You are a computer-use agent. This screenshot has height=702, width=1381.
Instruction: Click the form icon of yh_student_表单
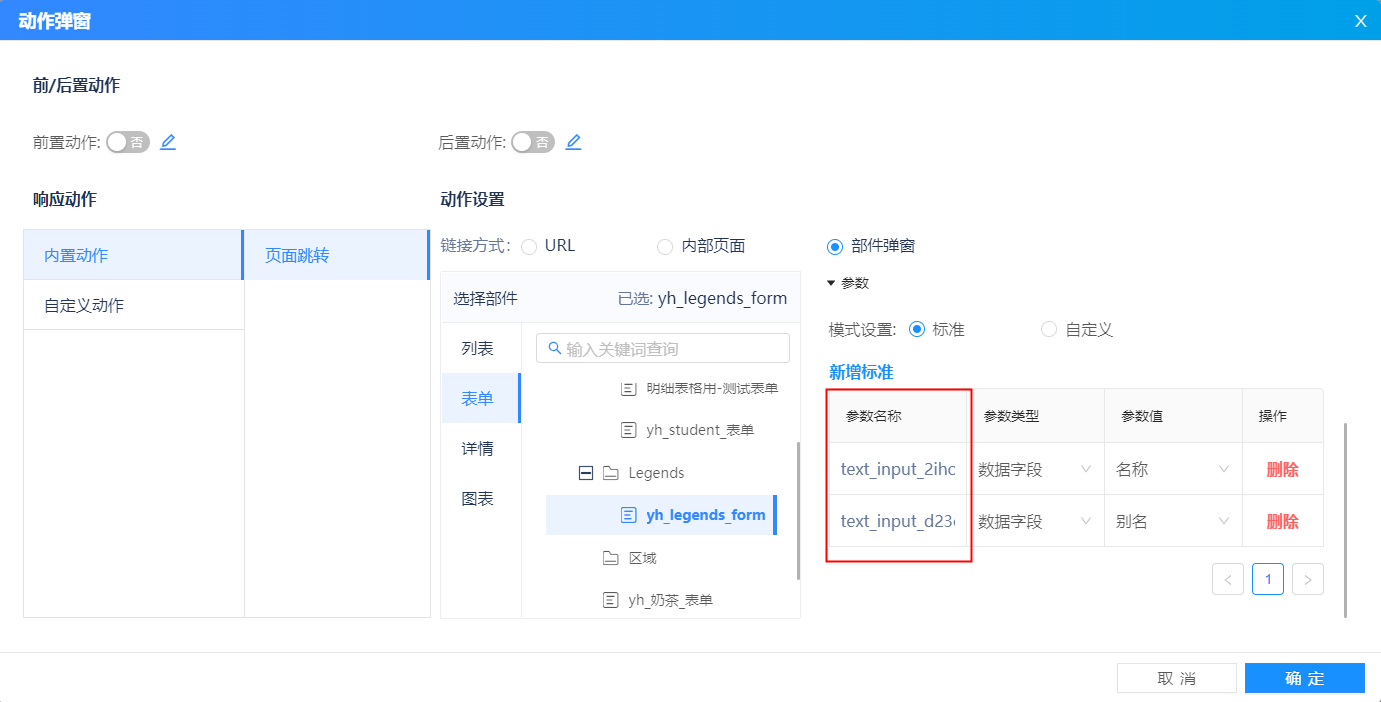[x=628, y=430]
